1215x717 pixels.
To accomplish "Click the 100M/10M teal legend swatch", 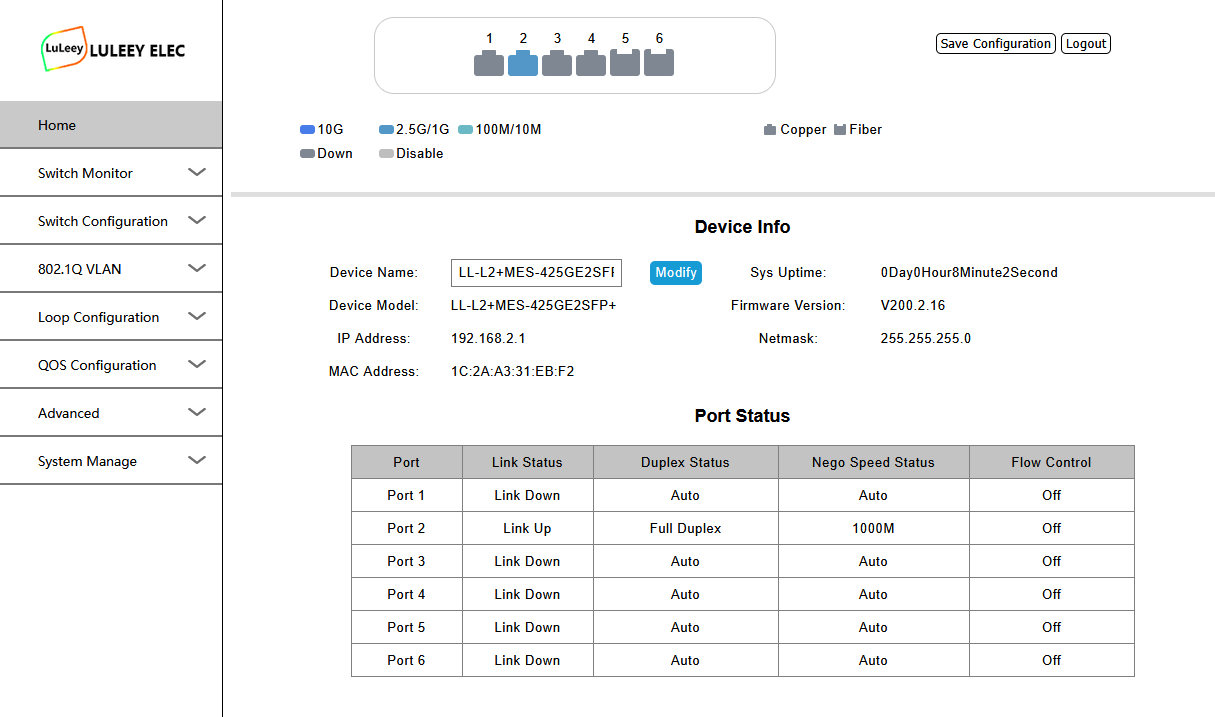I will pos(466,130).
